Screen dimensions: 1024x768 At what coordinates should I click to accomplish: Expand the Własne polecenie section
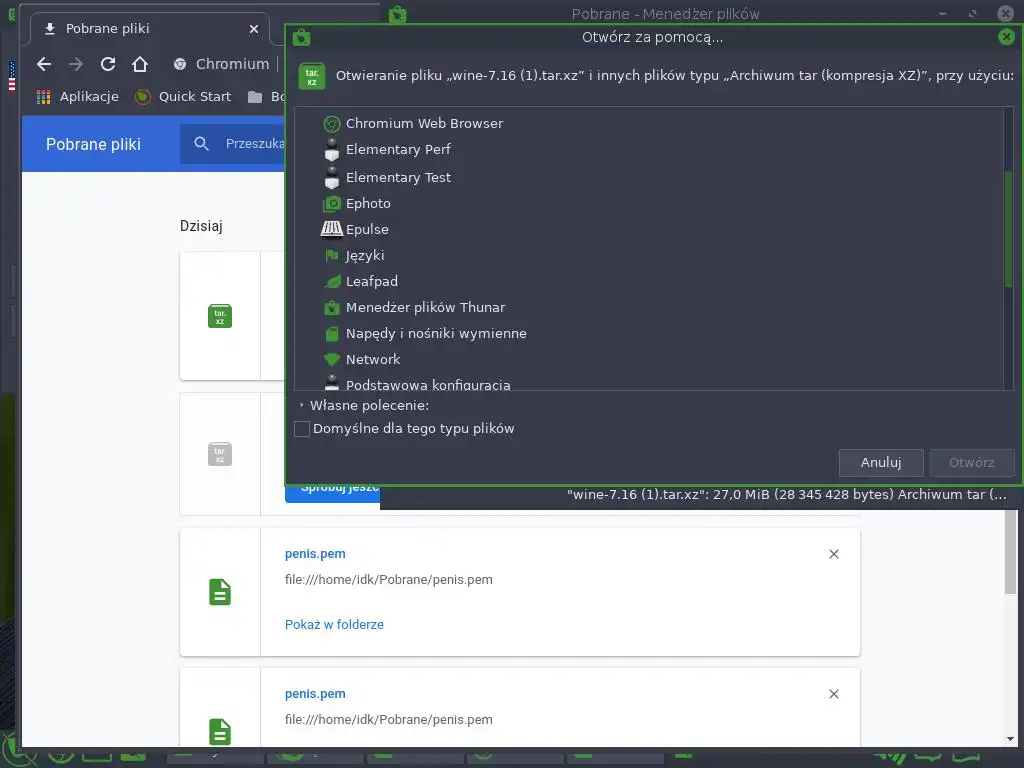pyautogui.click(x=302, y=406)
